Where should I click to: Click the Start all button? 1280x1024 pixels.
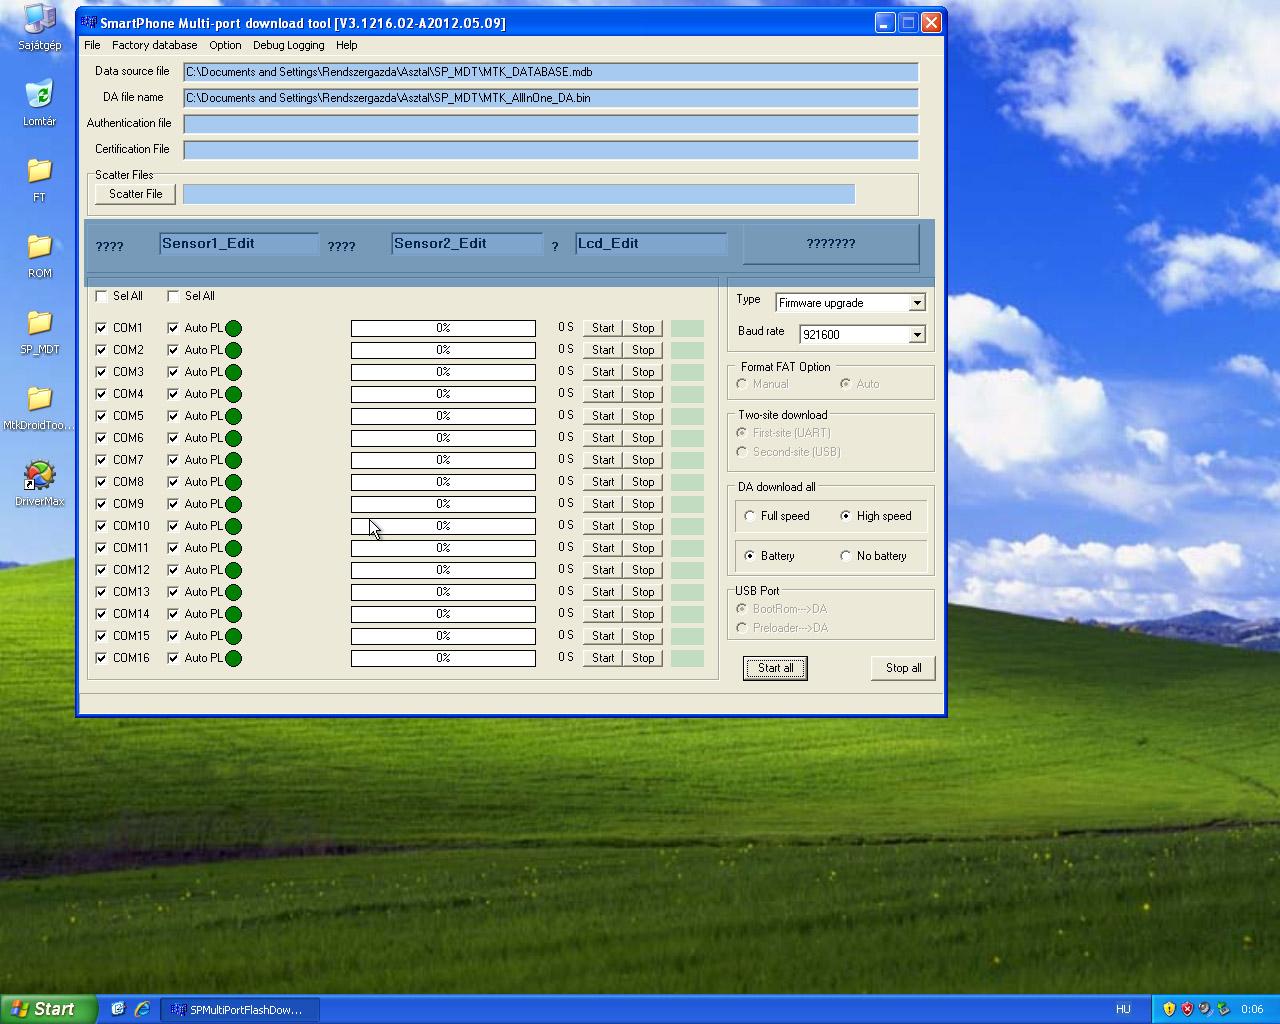point(775,668)
